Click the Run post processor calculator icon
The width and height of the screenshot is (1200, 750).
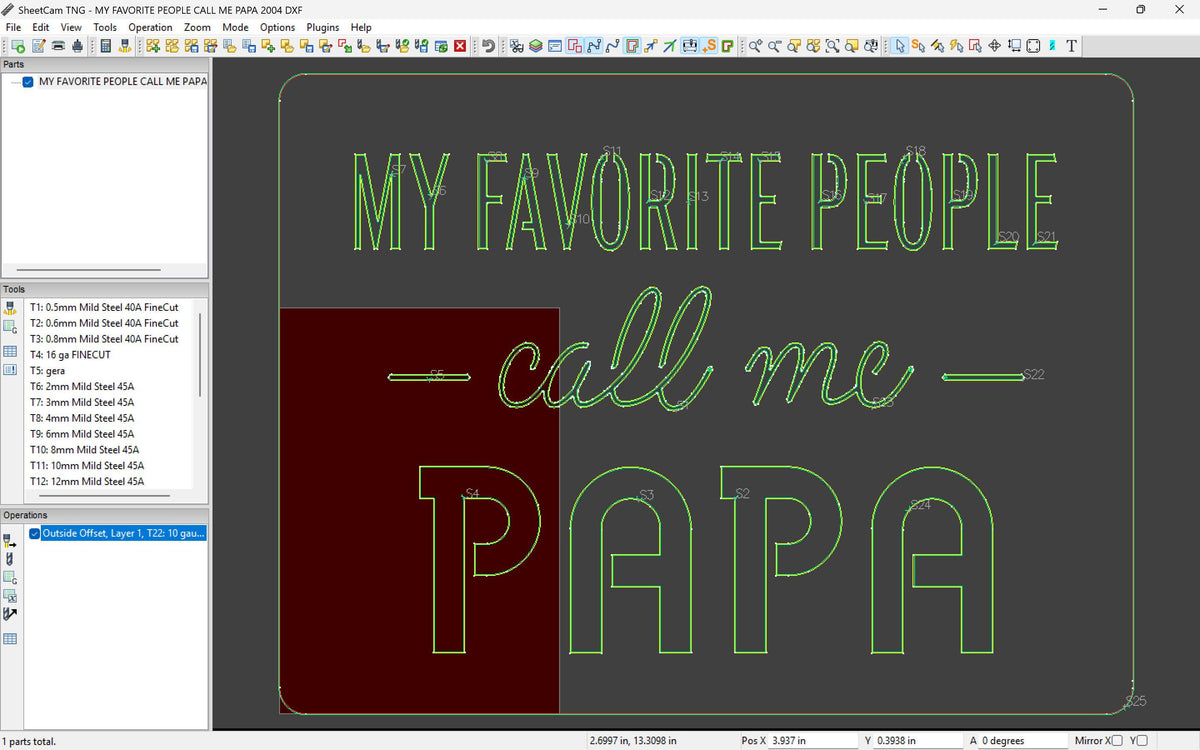pos(105,46)
